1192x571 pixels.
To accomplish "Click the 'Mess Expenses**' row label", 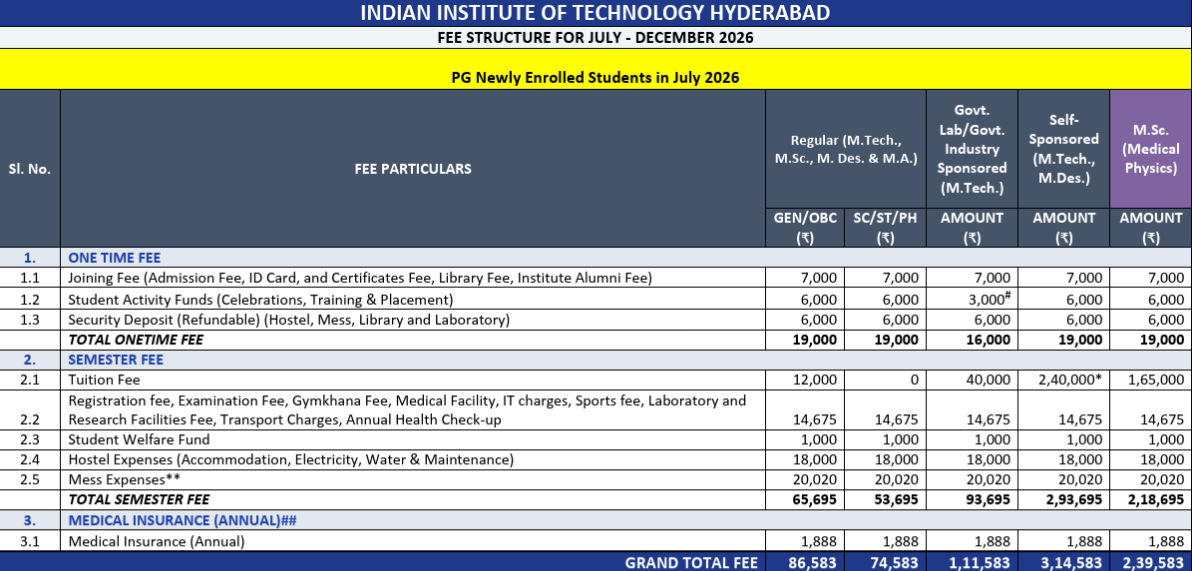I will (123, 480).
